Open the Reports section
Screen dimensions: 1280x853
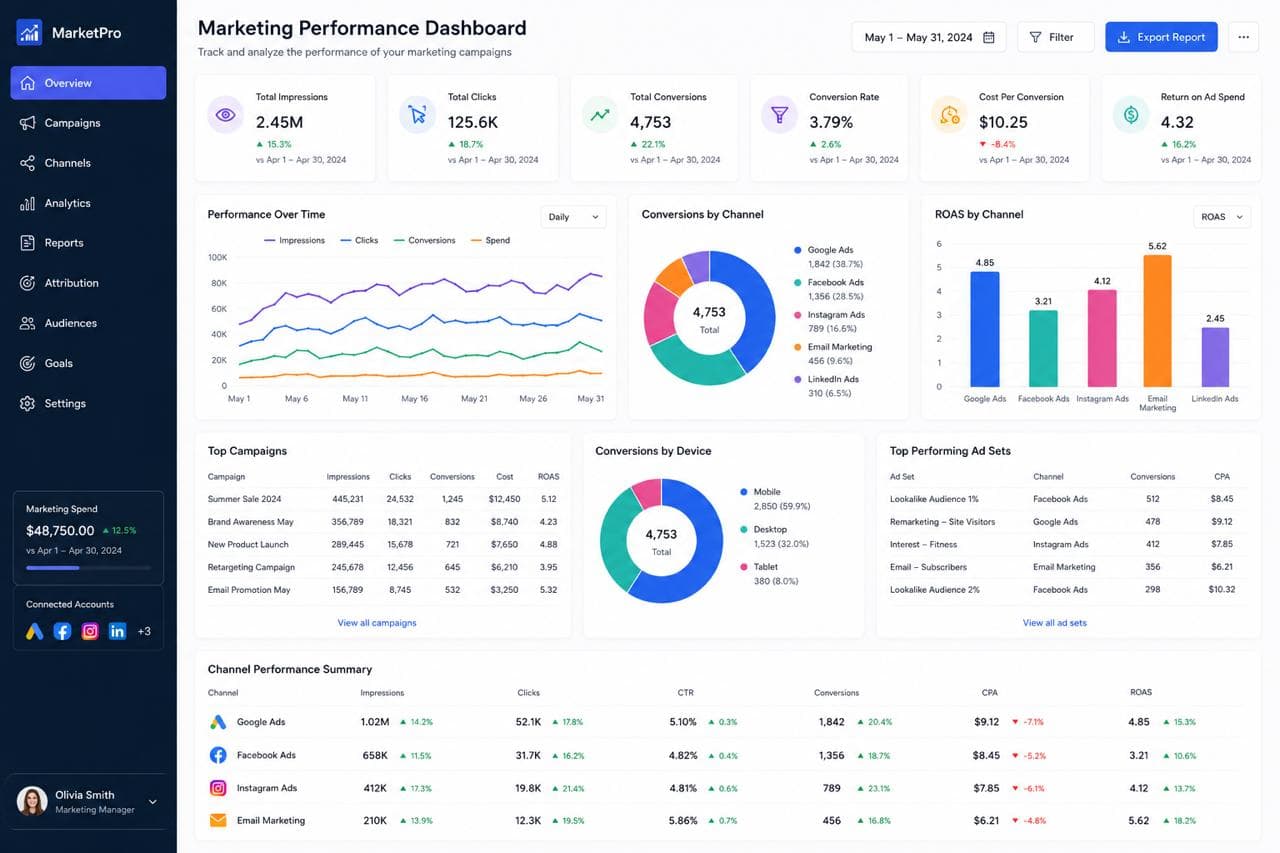(x=88, y=243)
